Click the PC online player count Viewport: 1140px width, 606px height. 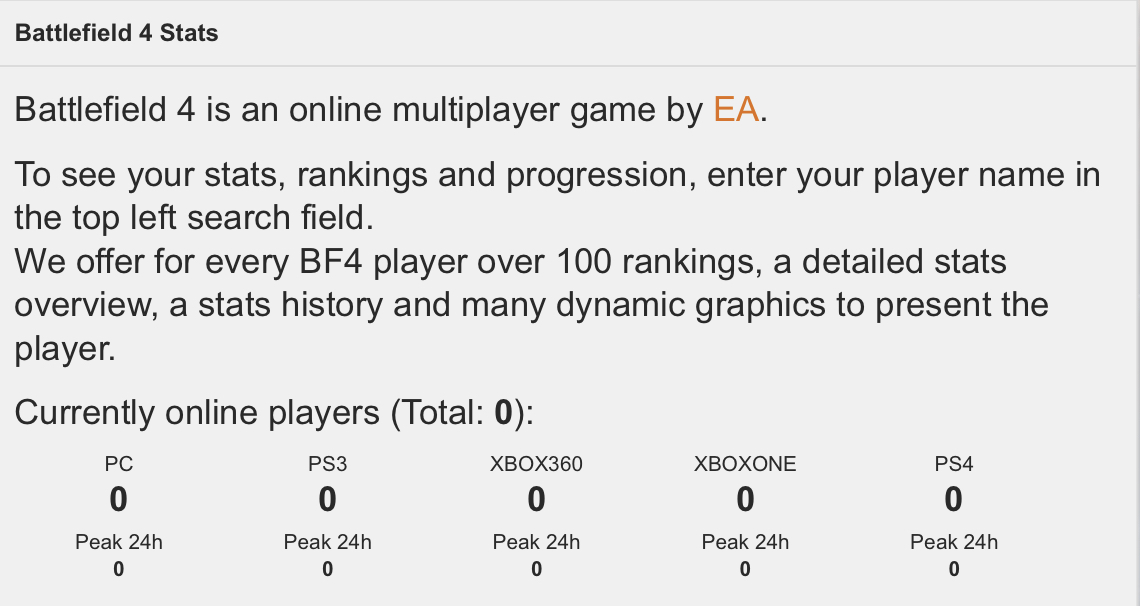click(x=119, y=499)
